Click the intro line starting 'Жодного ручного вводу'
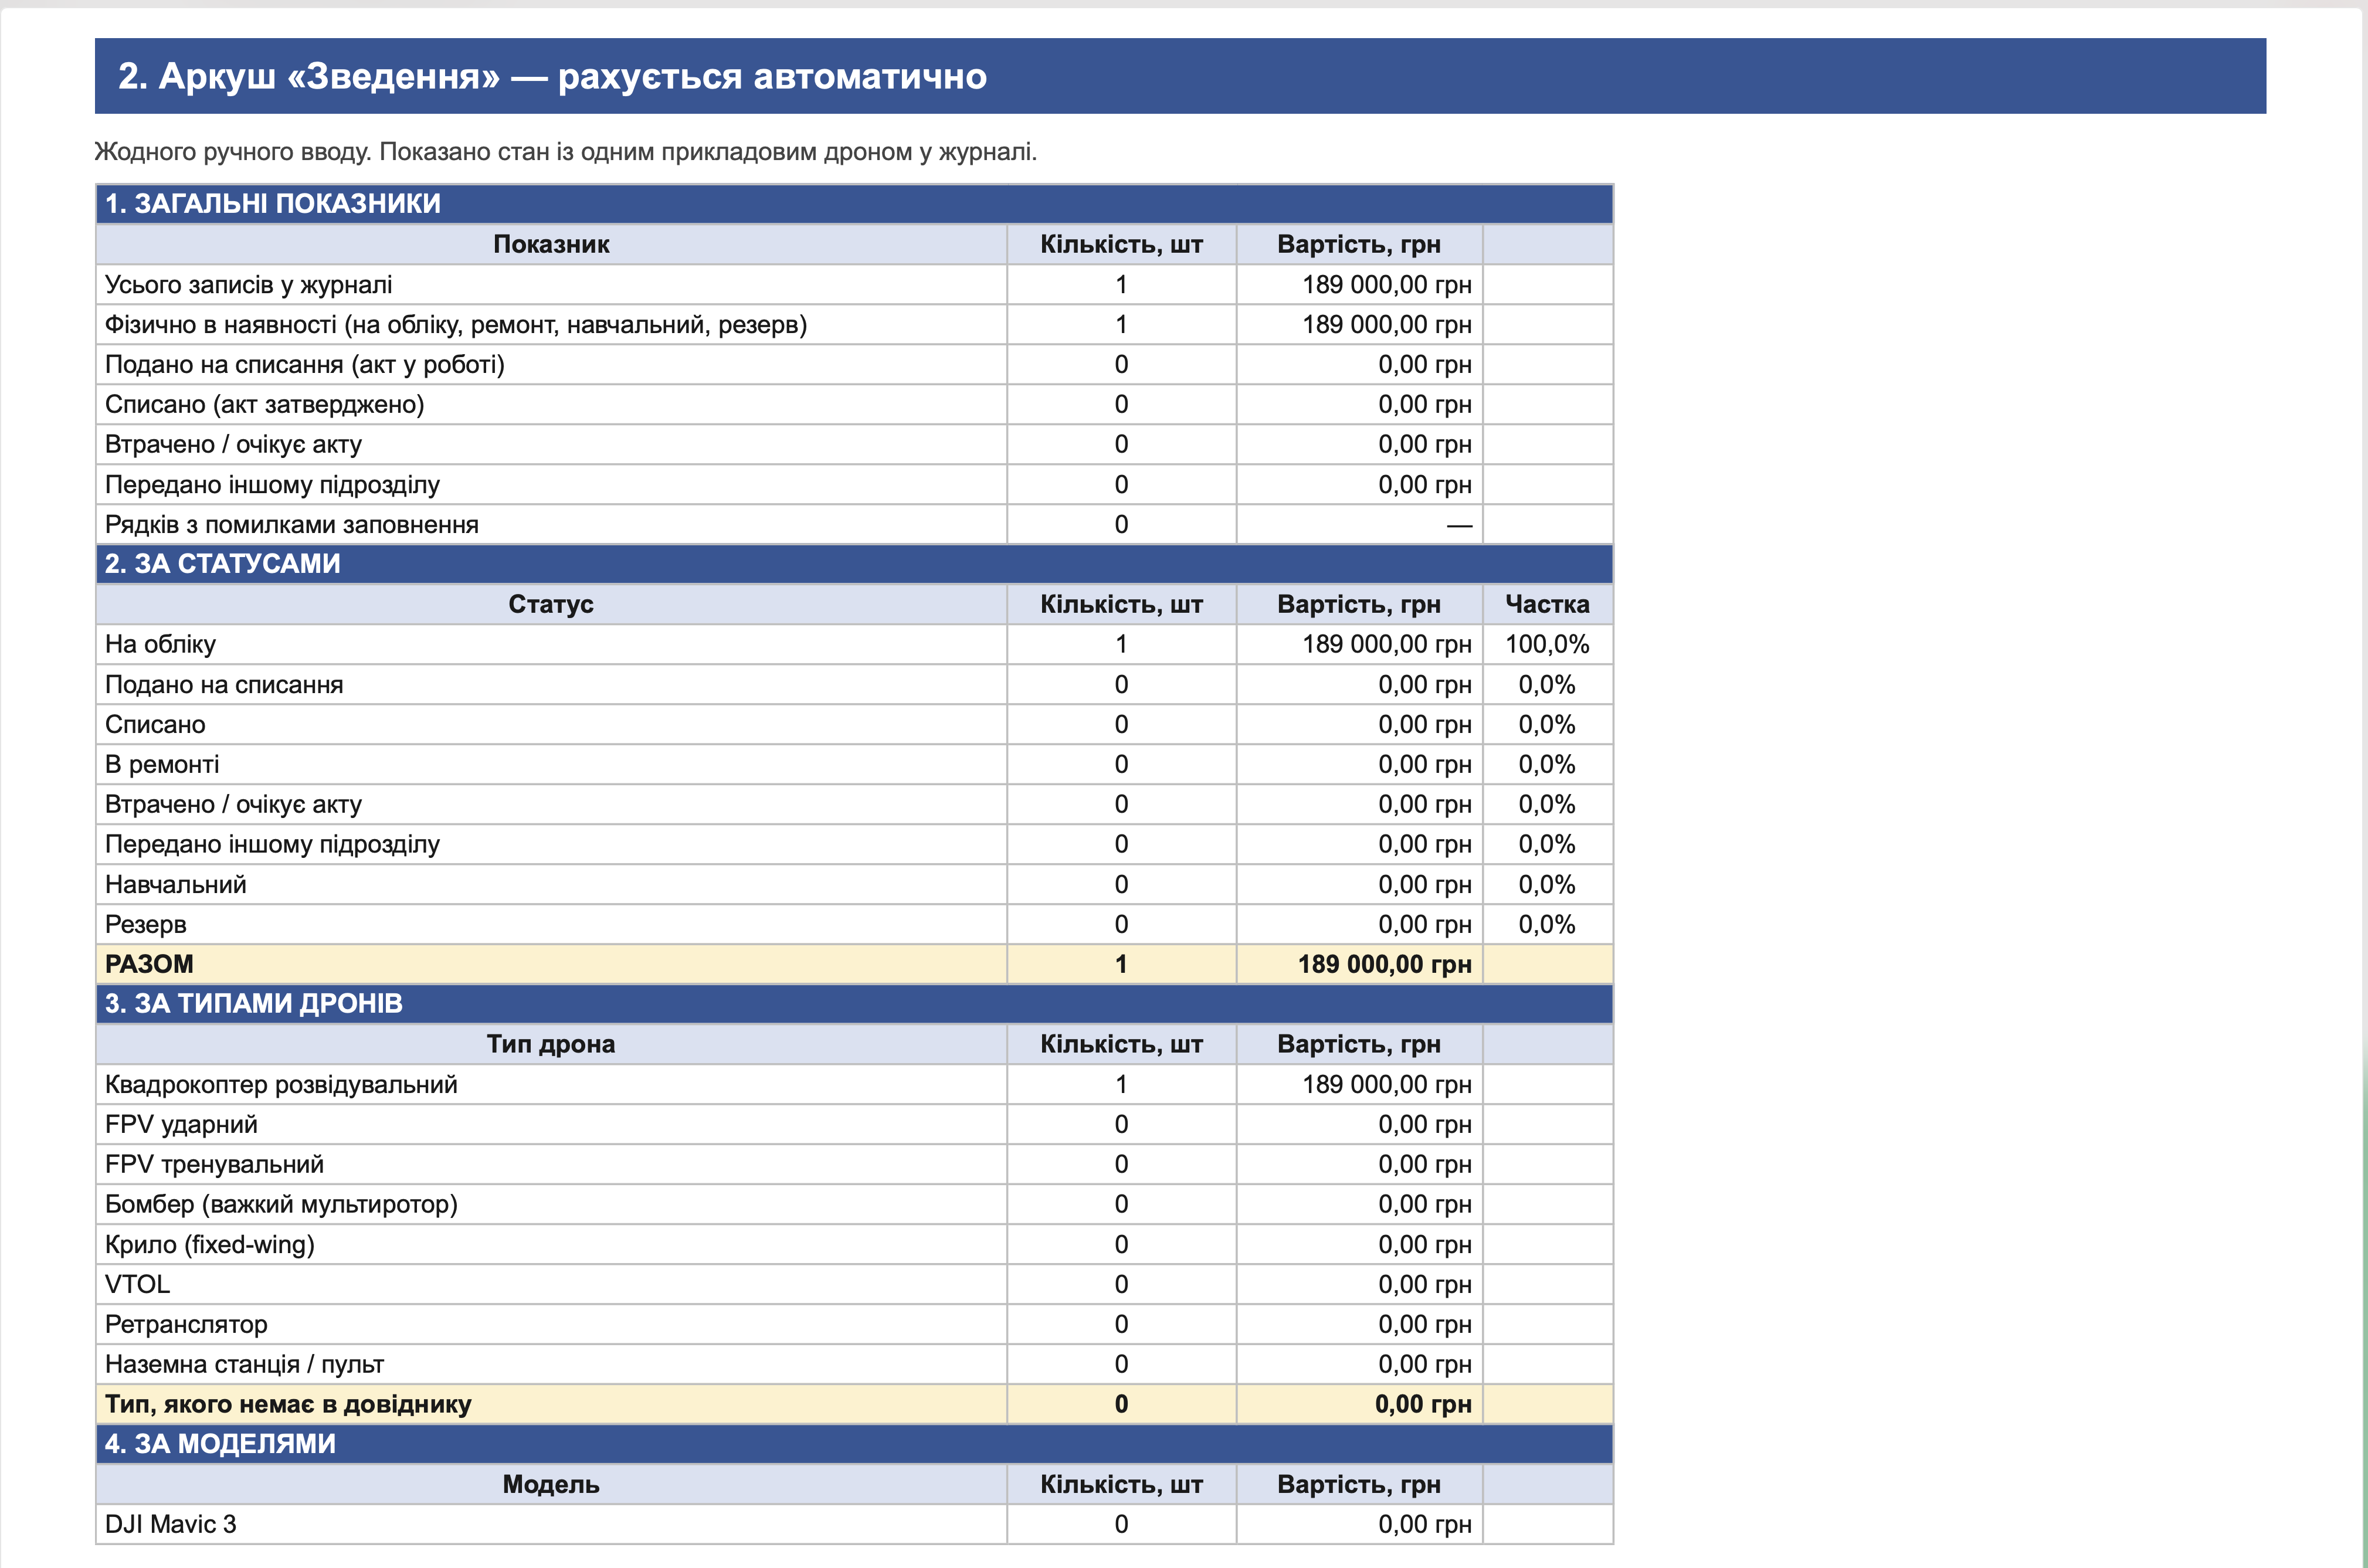The width and height of the screenshot is (2368, 1568). click(566, 152)
